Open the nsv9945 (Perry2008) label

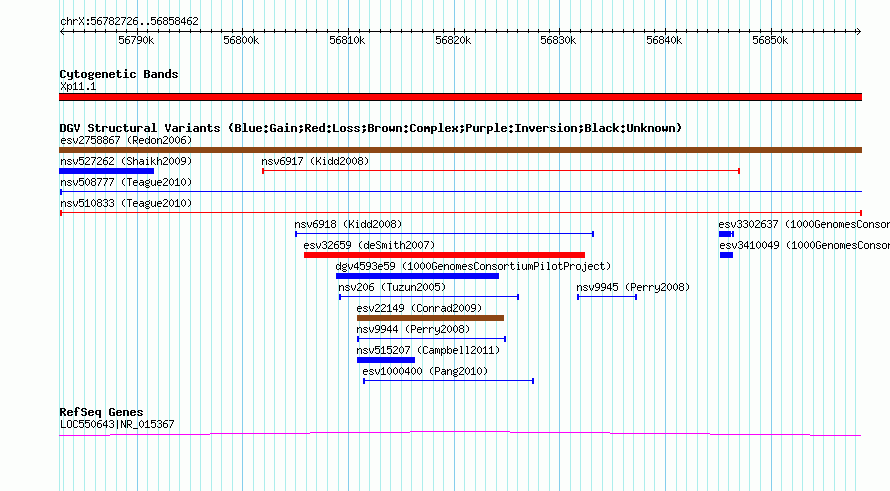point(633,287)
